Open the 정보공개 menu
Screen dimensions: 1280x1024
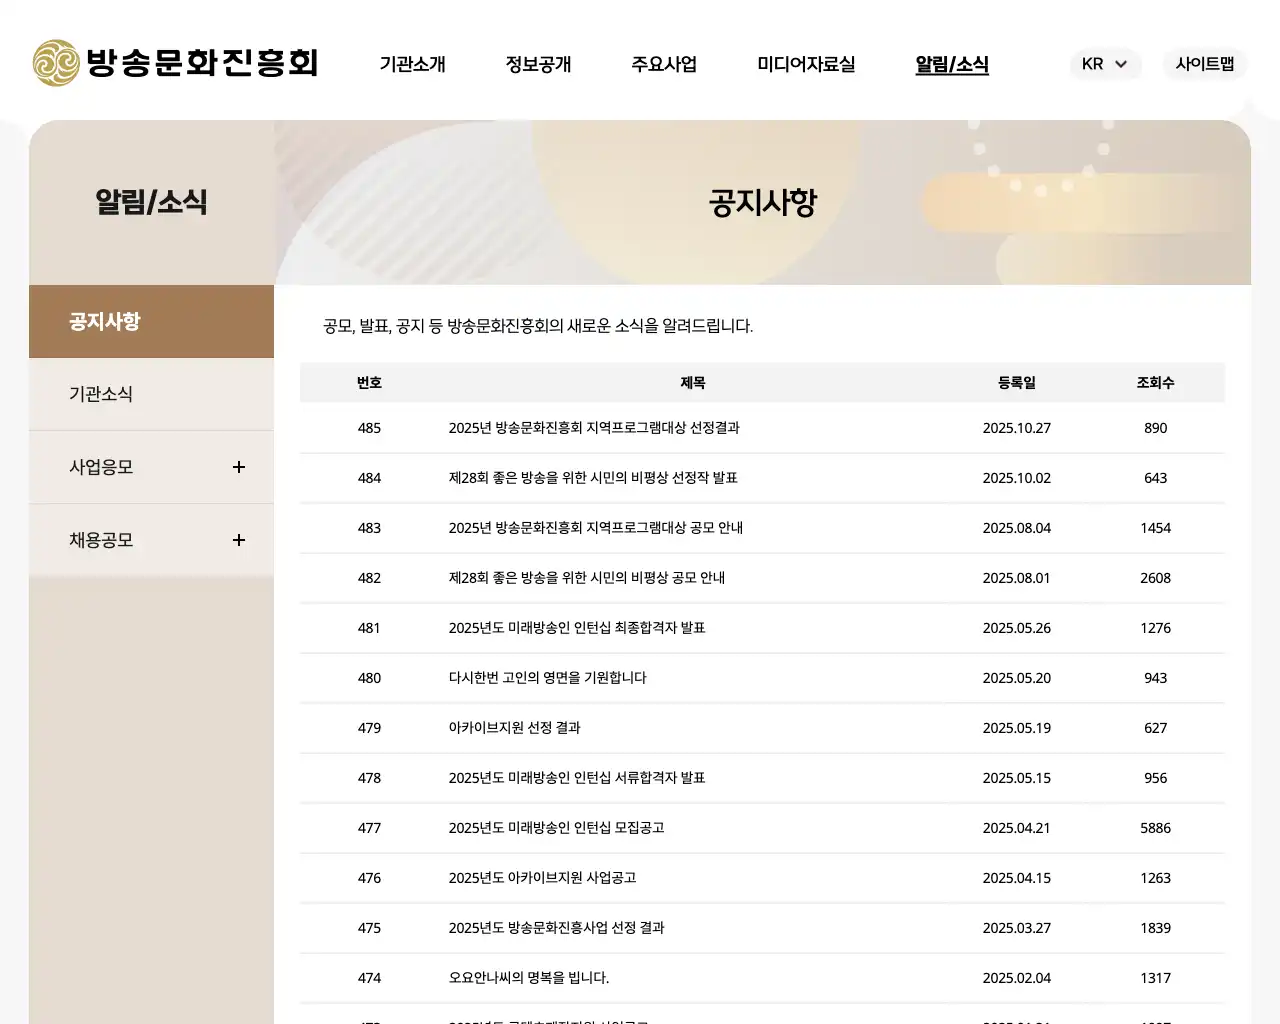pyautogui.click(x=538, y=64)
